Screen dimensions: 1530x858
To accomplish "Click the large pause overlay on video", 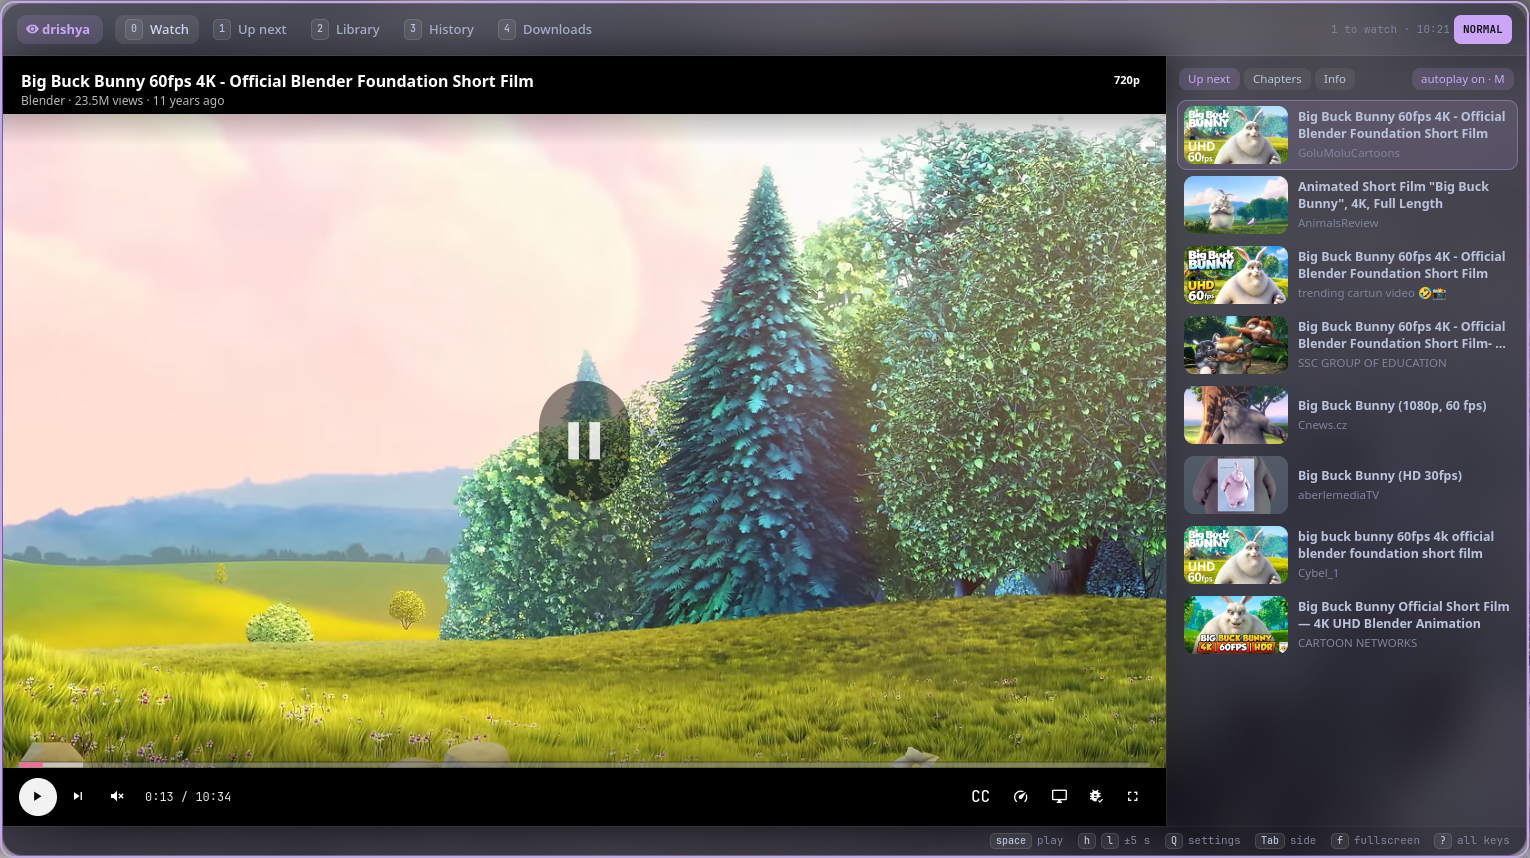I will (584, 440).
